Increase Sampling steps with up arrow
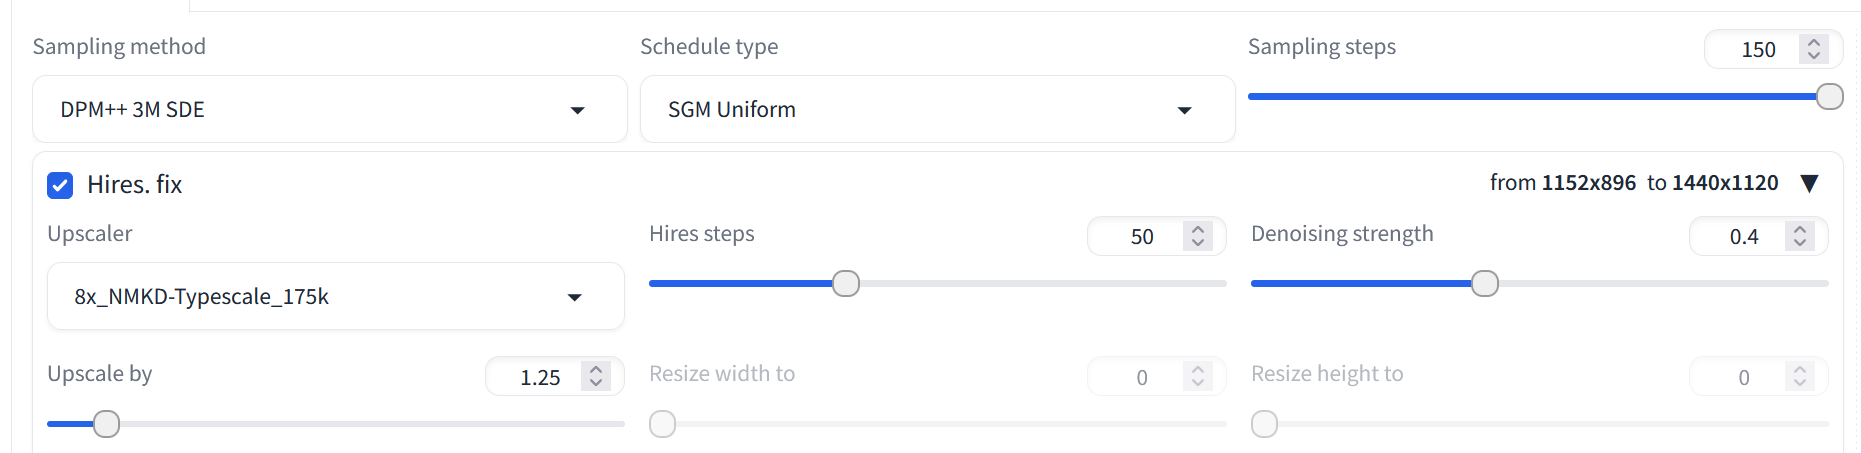 point(1814,43)
